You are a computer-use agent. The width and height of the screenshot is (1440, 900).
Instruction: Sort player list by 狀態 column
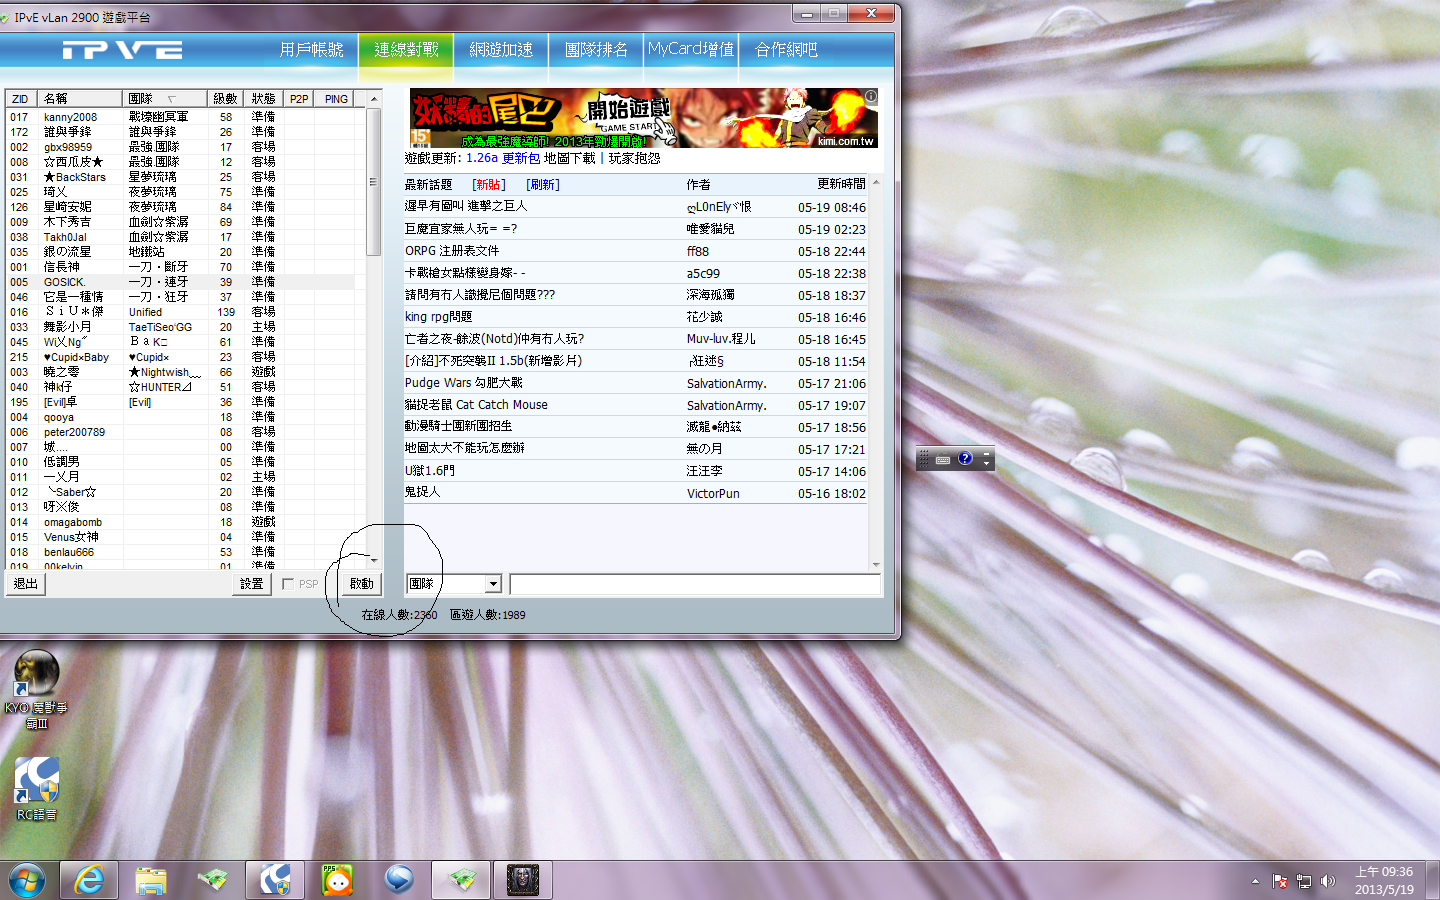click(263, 99)
